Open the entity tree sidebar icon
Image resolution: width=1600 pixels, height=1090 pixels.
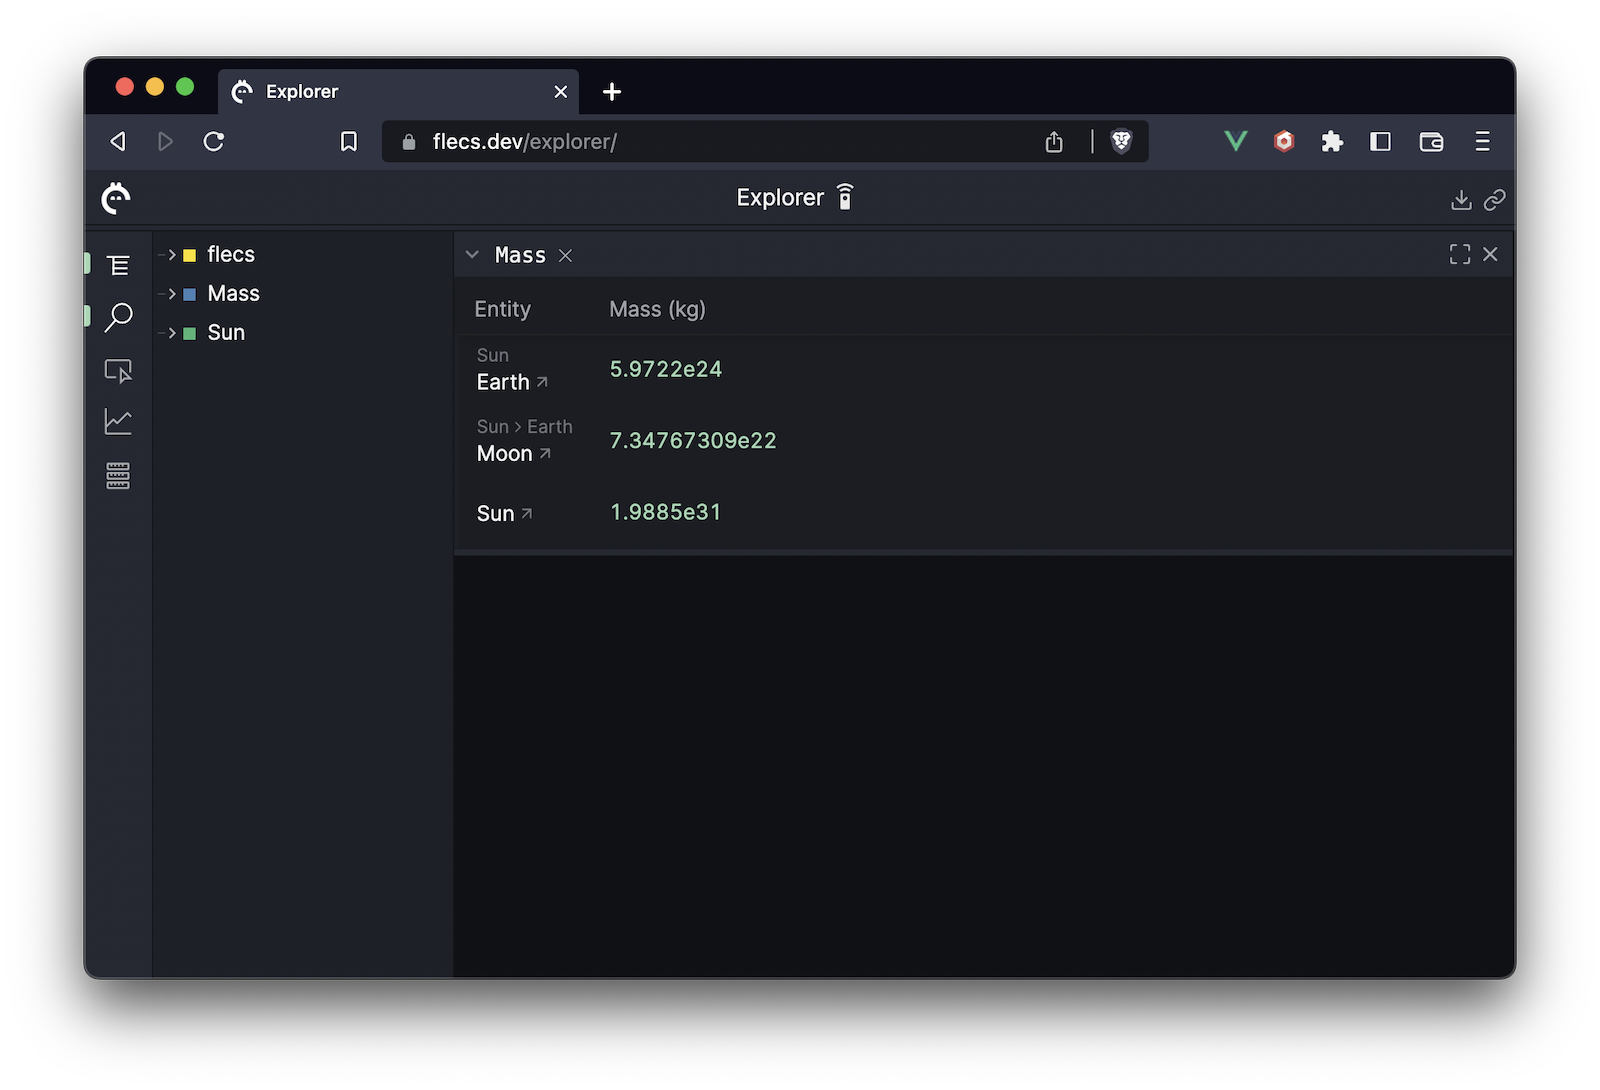point(118,265)
